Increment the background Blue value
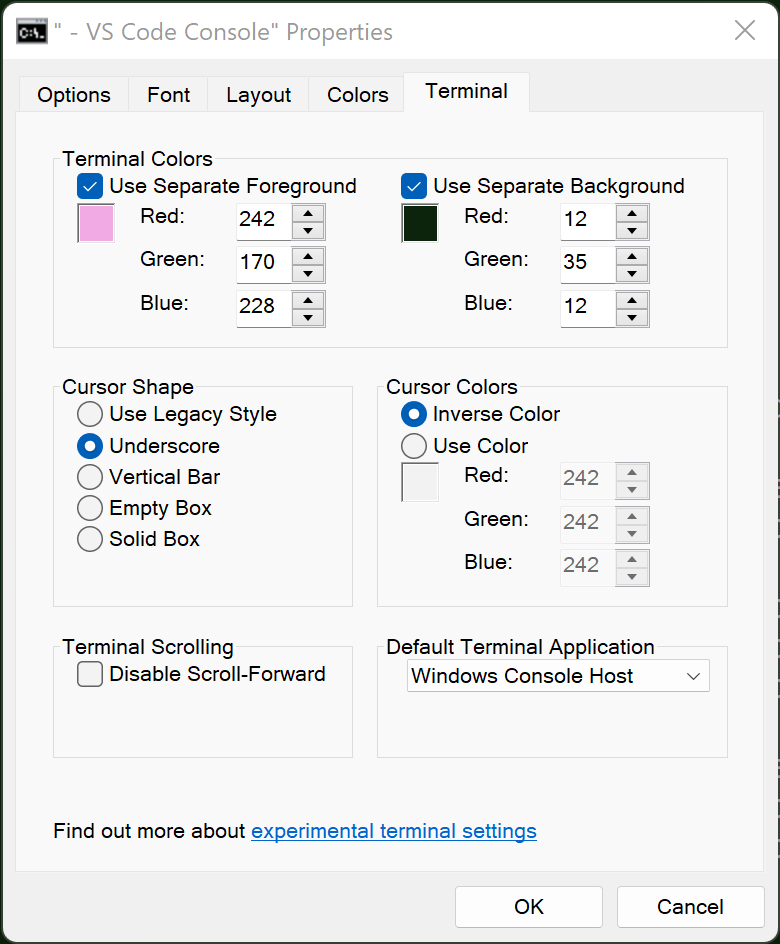This screenshot has height=944, width=780. pos(632,299)
